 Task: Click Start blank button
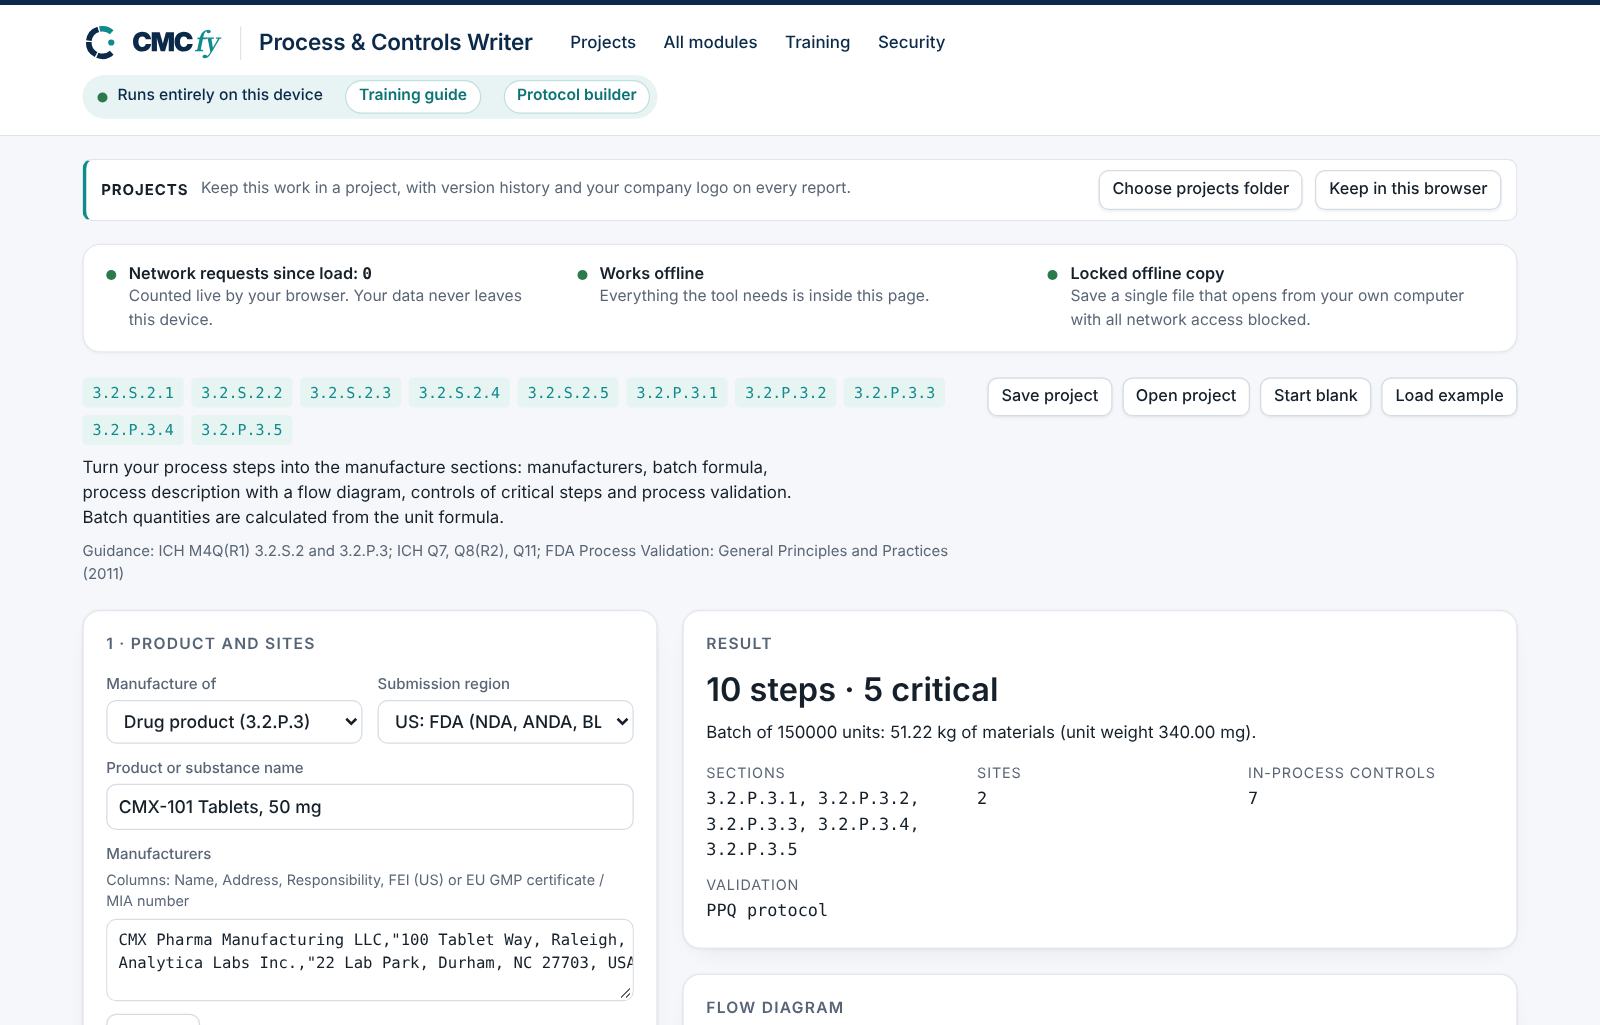tap(1315, 396)
